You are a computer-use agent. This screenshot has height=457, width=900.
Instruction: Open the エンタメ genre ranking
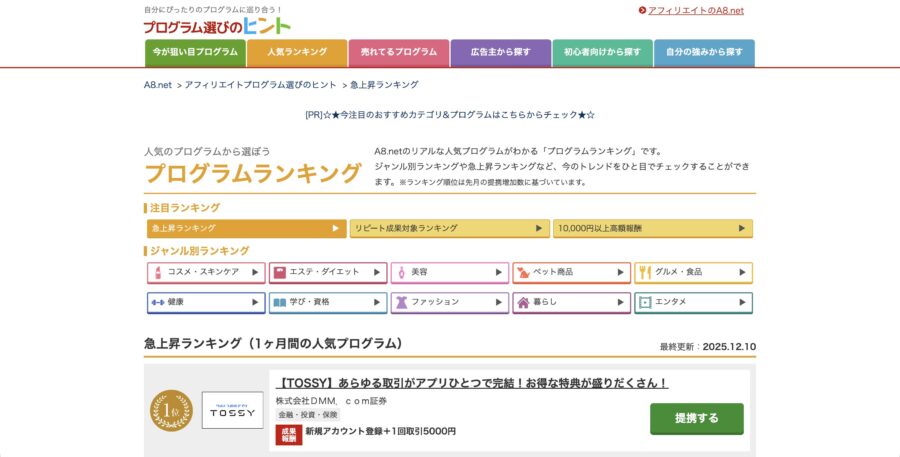693,303
